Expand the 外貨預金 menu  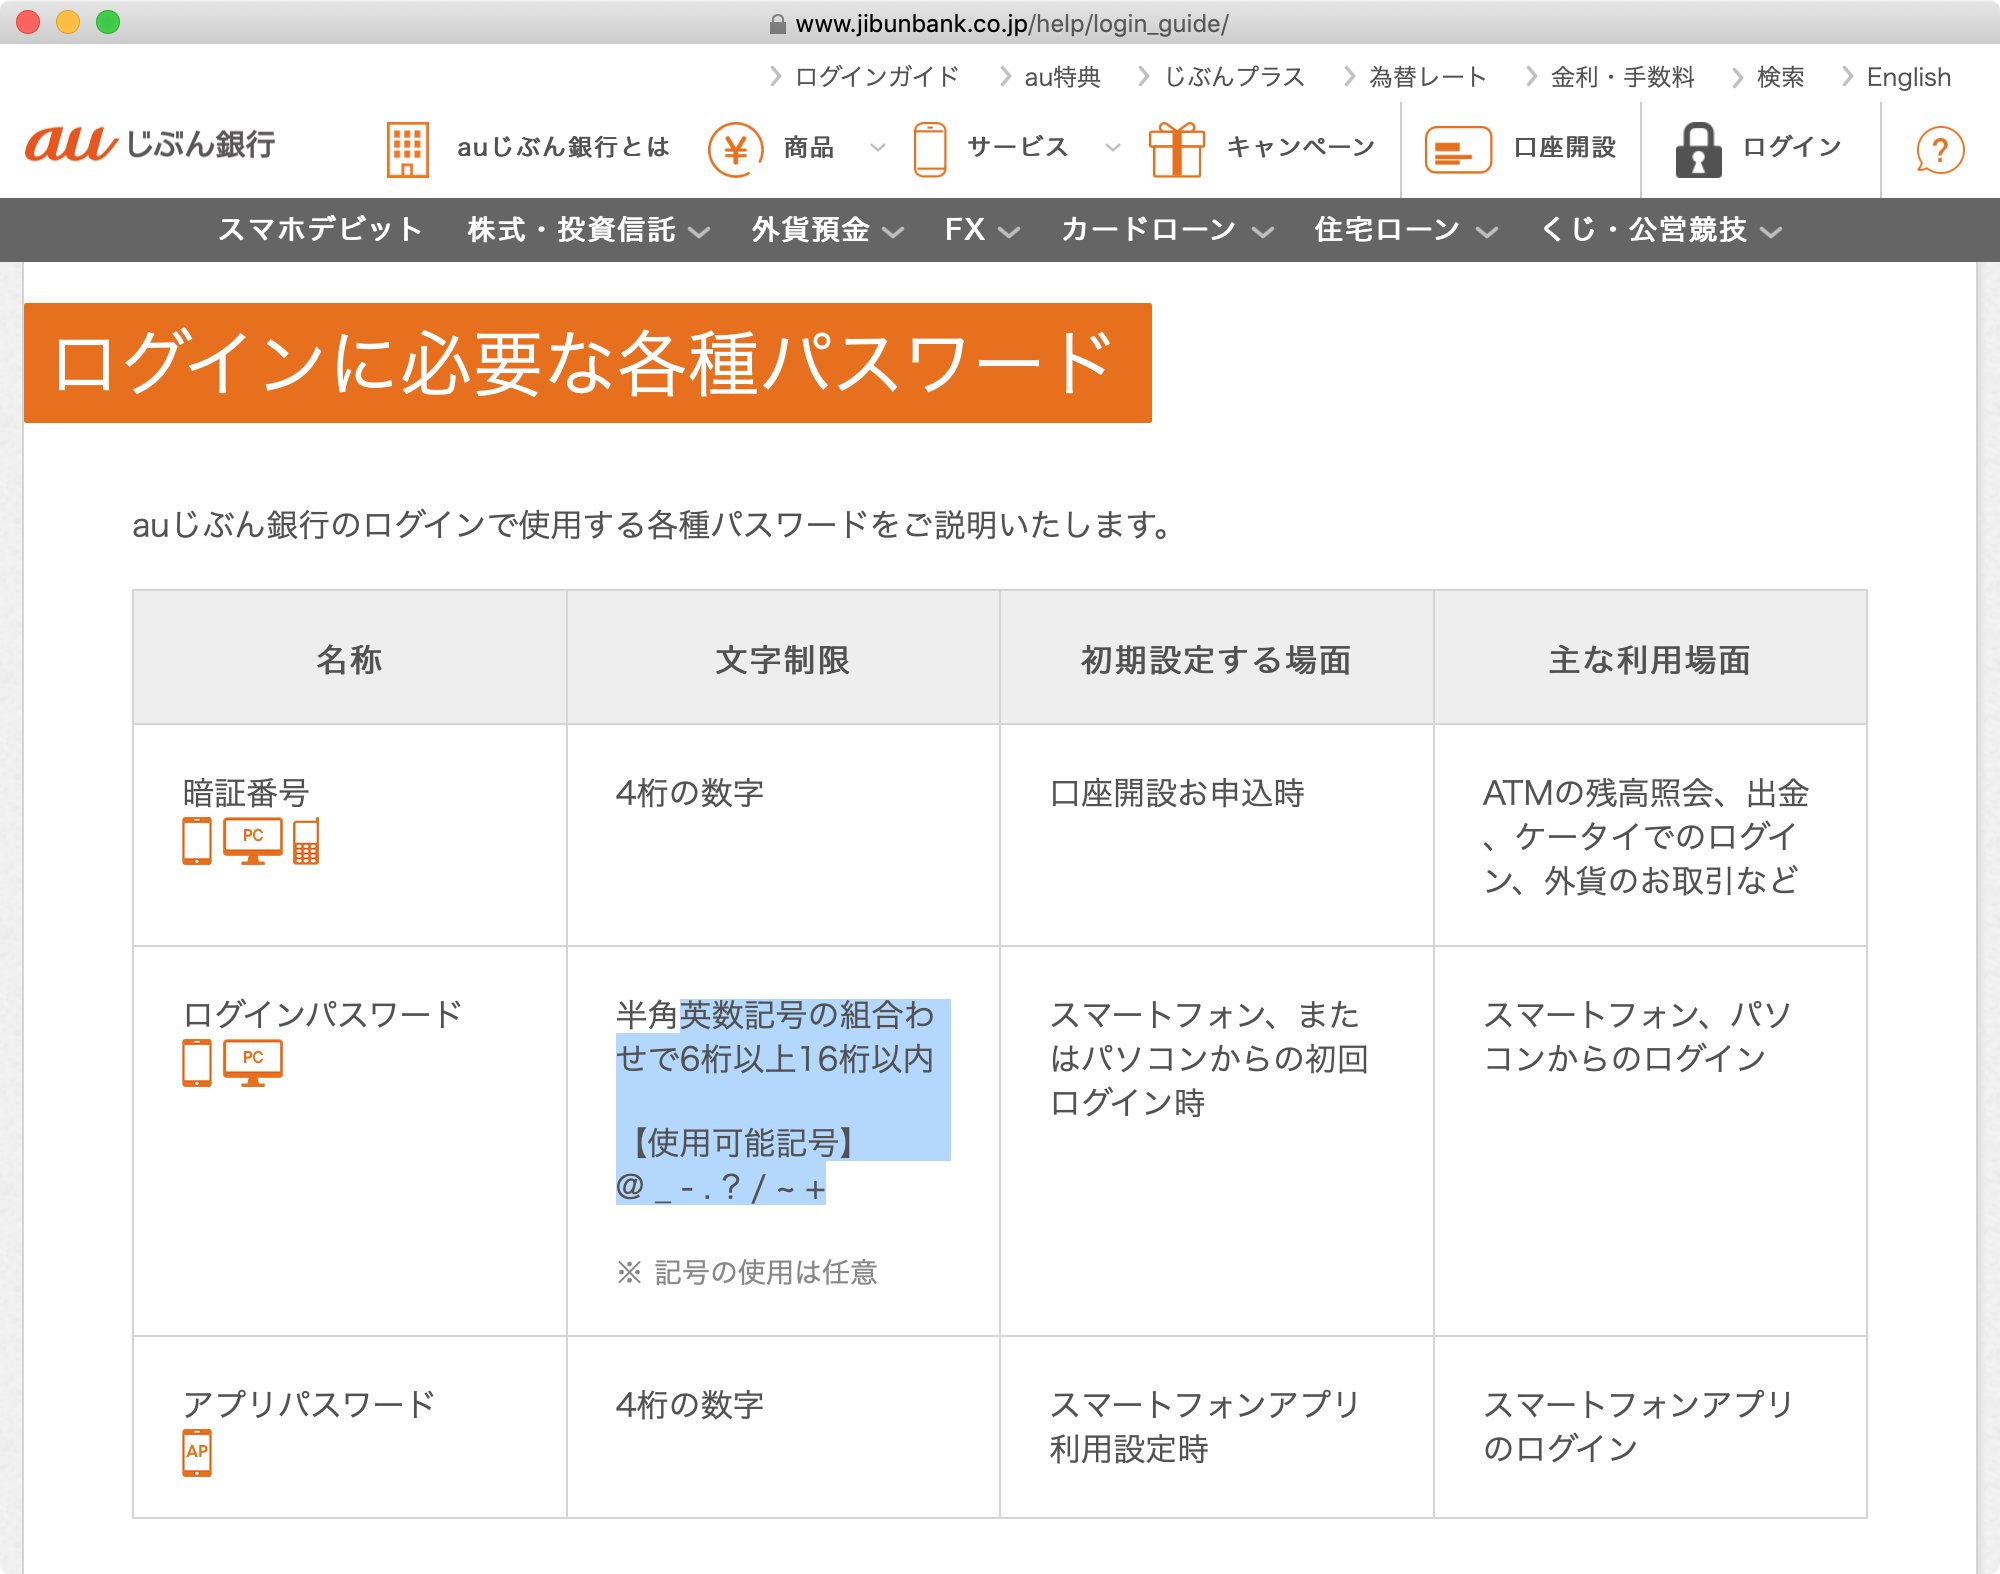(x=828, y=230)
